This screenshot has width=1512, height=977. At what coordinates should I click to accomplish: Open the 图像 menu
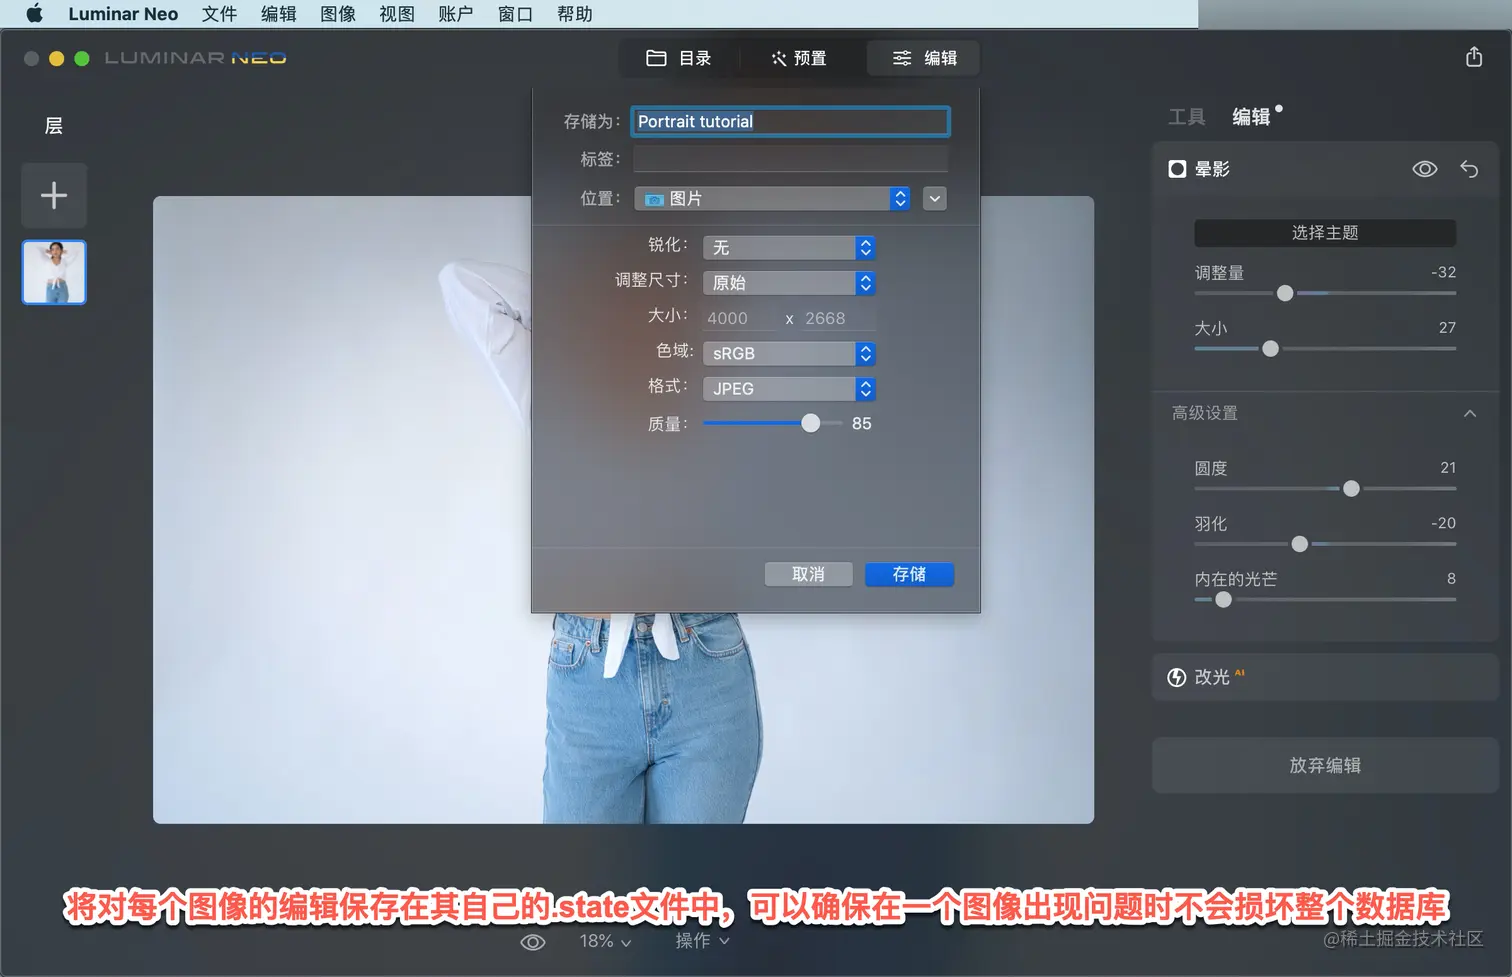click(x=338, y=14)
